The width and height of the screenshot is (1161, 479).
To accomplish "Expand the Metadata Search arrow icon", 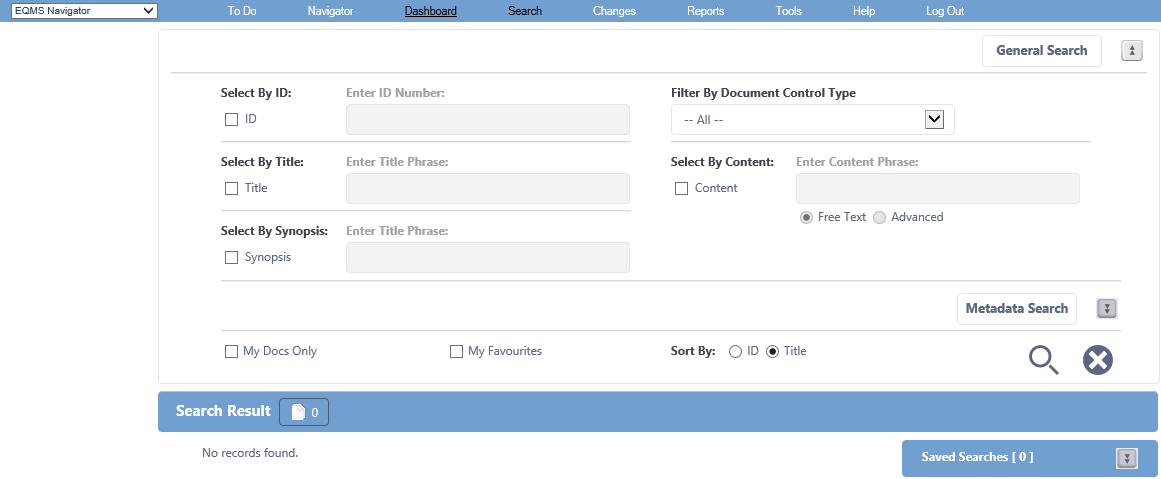I will click(1106, 309).
